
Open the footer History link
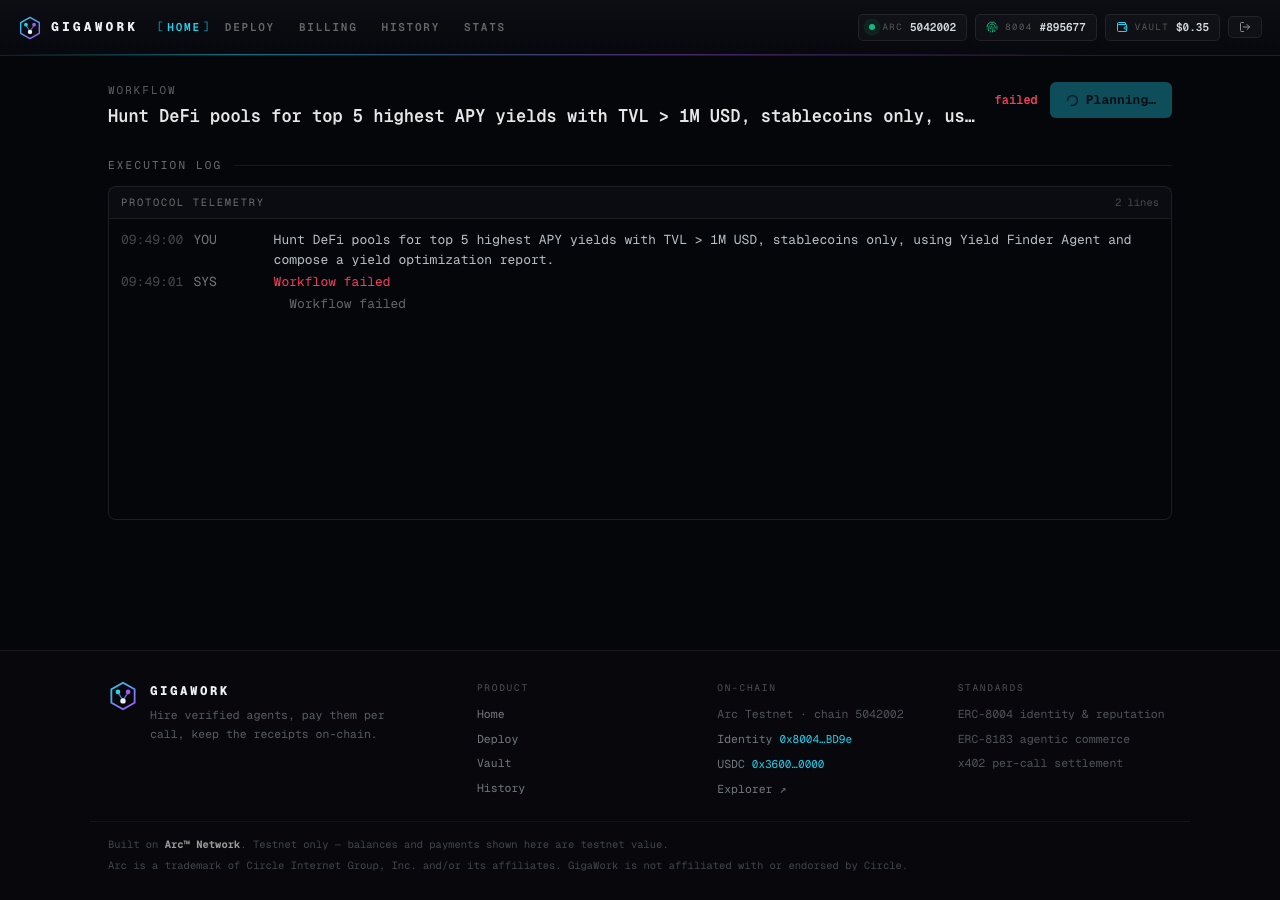coord(501,789)
